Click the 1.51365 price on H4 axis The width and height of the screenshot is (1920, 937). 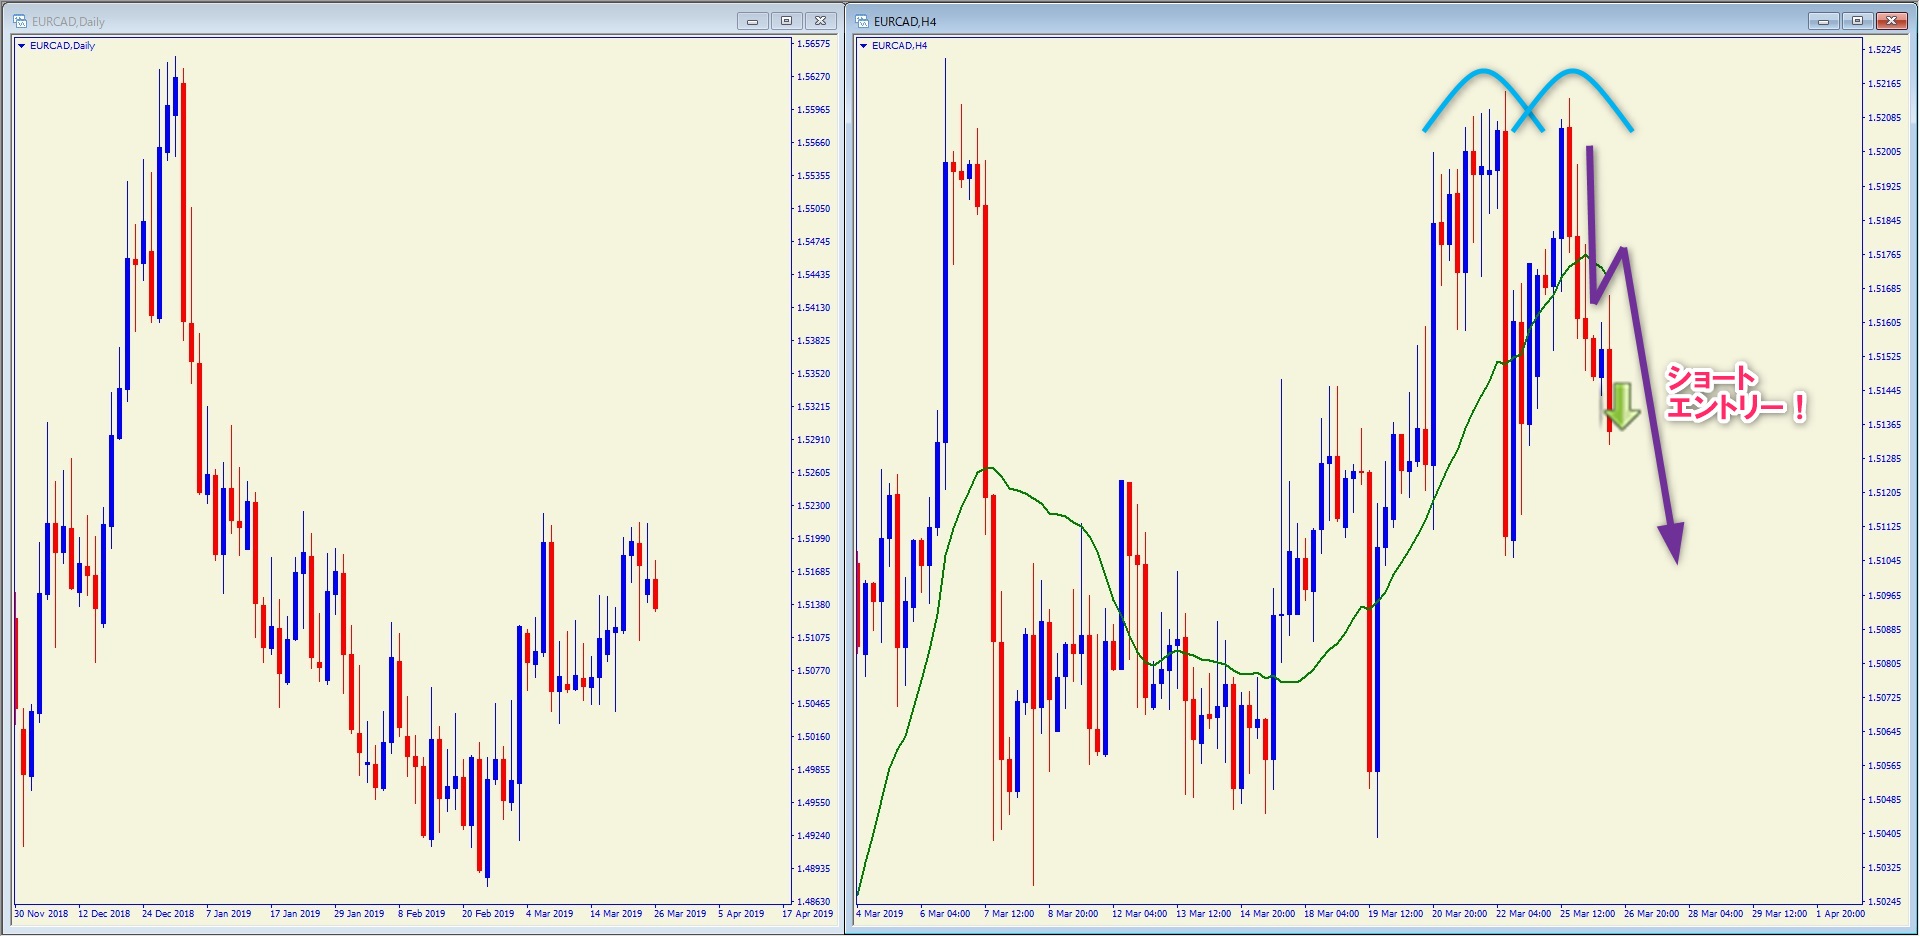click(1884, 425)
